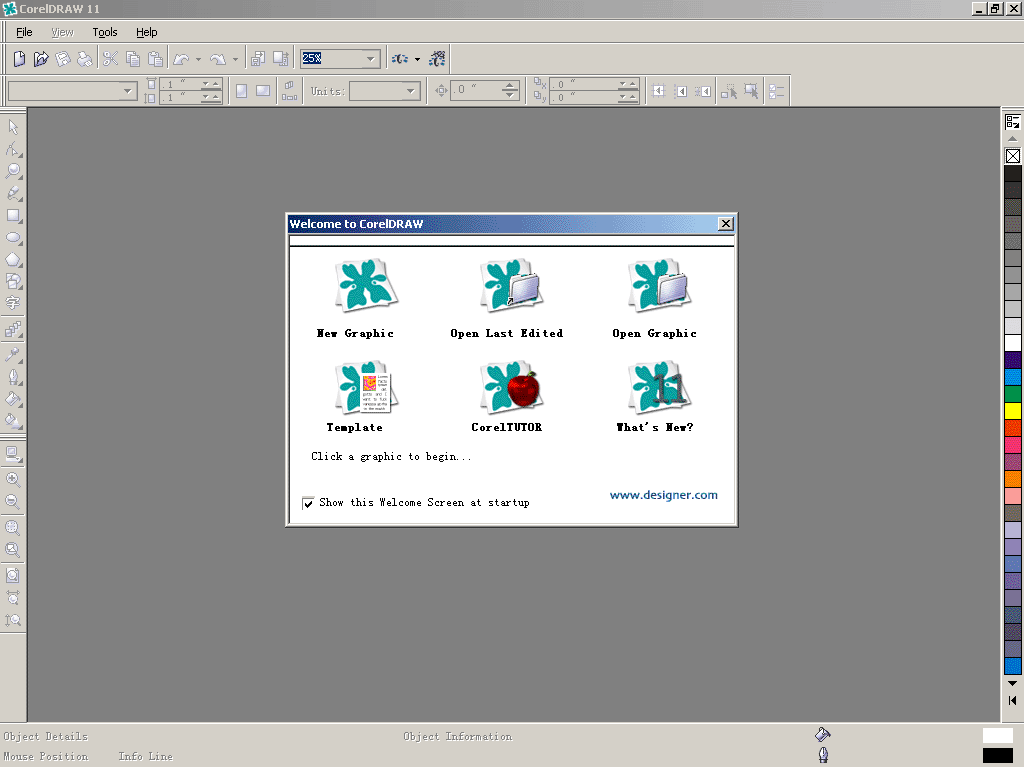The width and height of the screenshot is (1024, 768).
Task: Expand the Application Launcher dropdown arrow
Action: [417, 59]
